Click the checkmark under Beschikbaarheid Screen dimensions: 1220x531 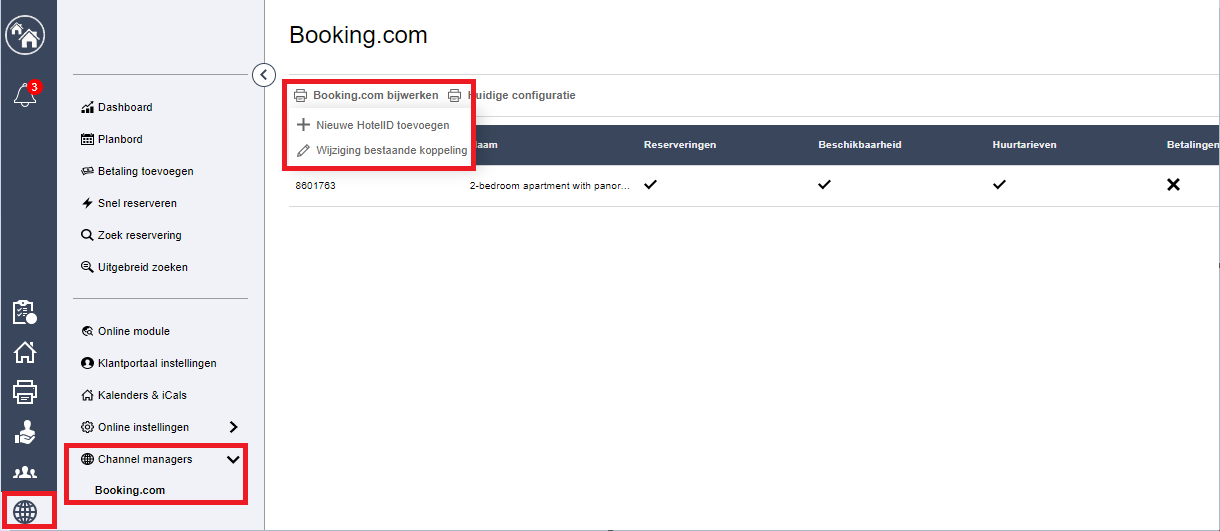point(825,185)
